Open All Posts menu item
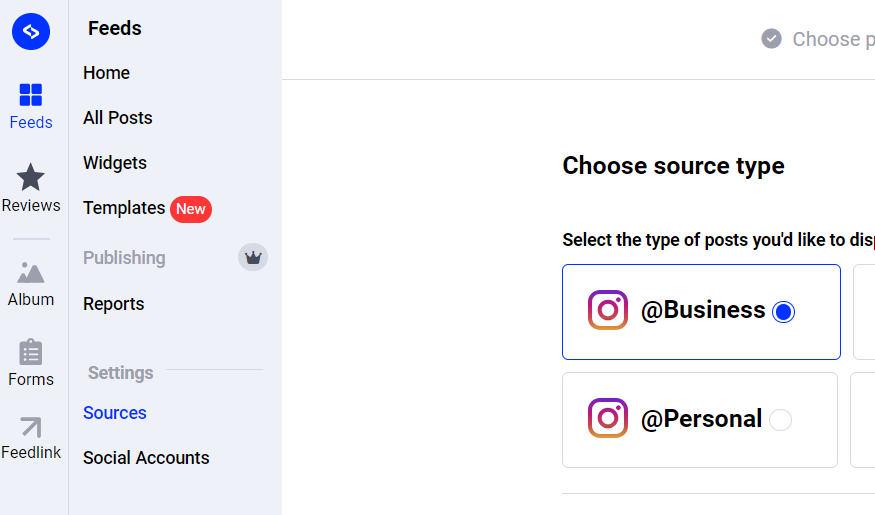Viewport: 875px width, 515px height. (x=118, y=118)
